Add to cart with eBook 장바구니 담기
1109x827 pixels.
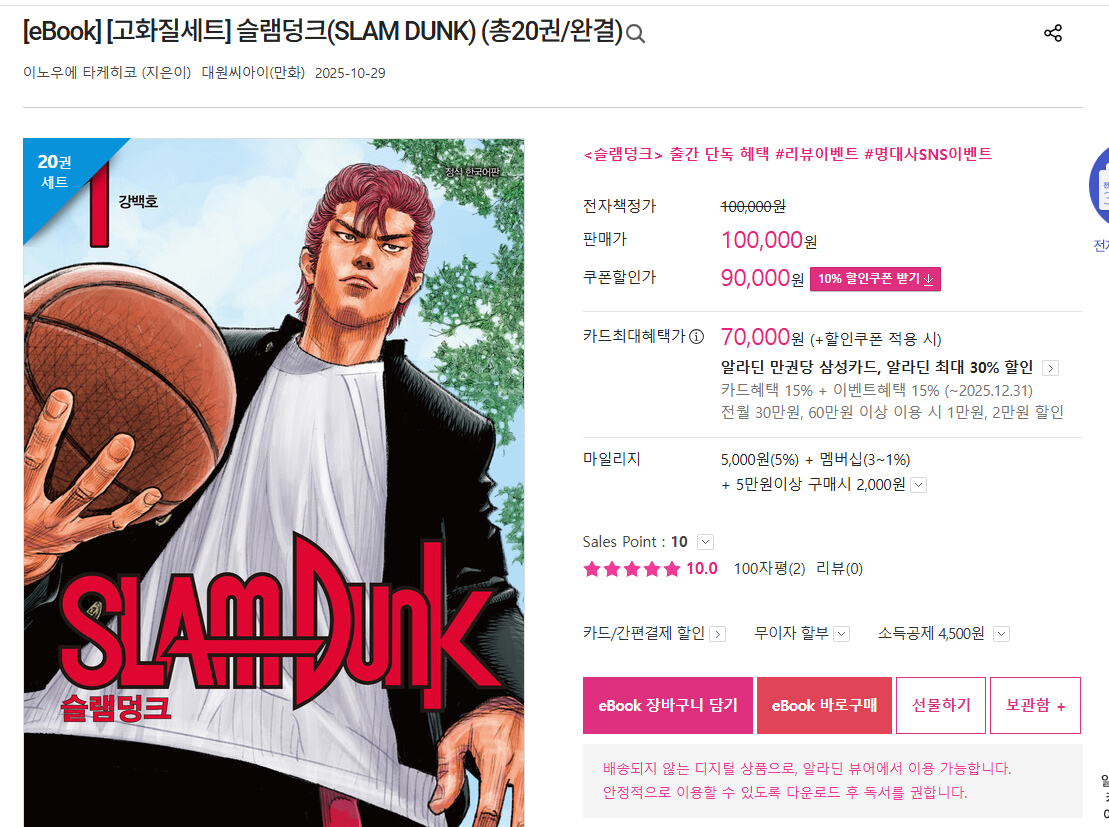pyautogui.click(x=668, y=705)
